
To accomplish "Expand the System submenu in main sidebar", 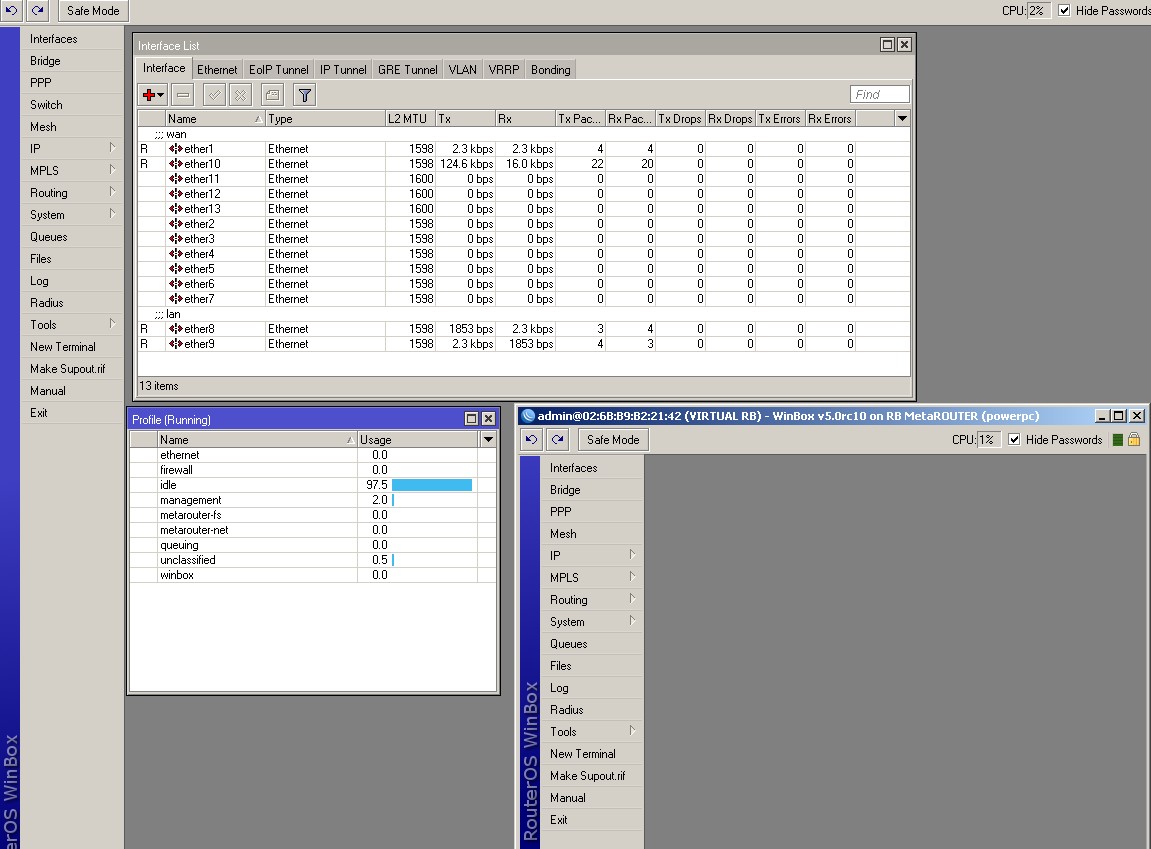I will click(112, 214).
